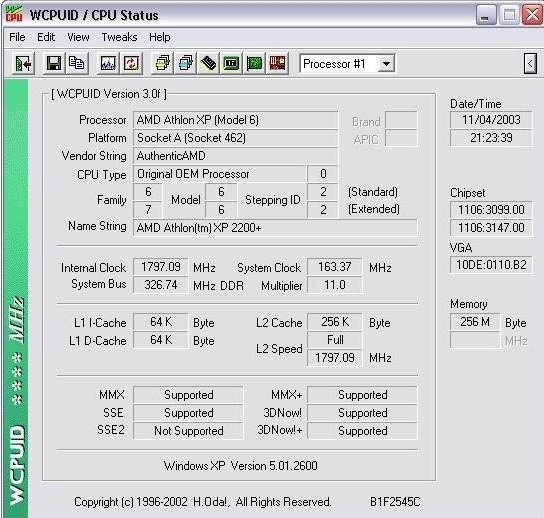Click the Memory 256 M value

[x=475, y=322]
